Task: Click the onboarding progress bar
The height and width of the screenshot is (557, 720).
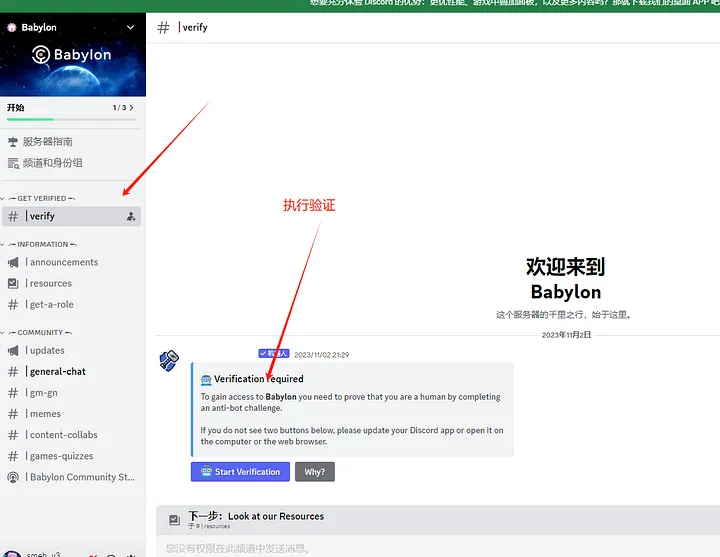Action: [x=71, y=119]
